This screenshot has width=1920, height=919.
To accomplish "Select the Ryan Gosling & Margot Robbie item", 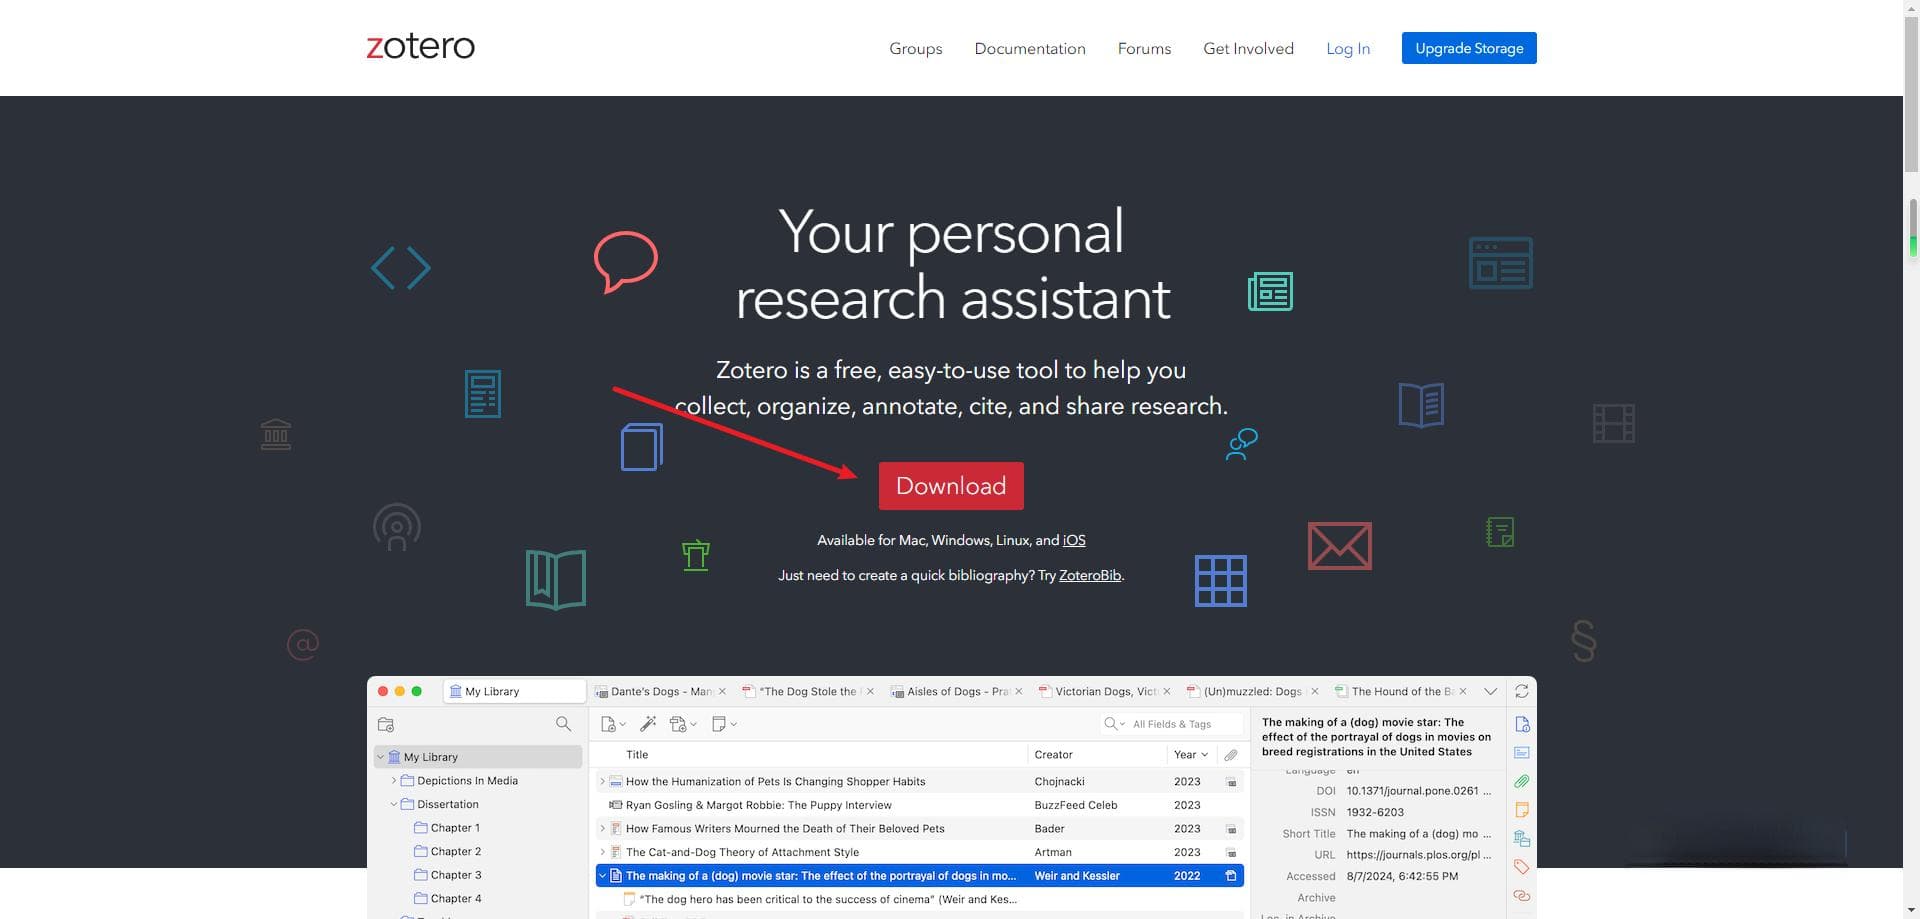I will pyautogui.click(x=918, y=805).
